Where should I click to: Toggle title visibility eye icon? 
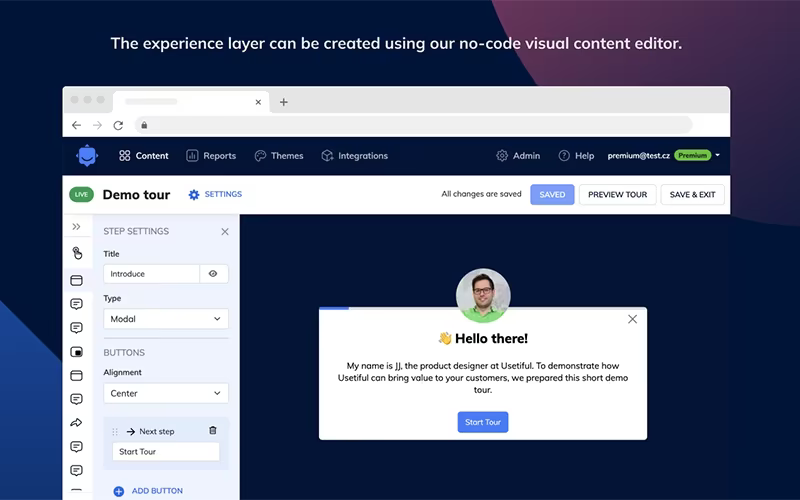tap(213, 274)
